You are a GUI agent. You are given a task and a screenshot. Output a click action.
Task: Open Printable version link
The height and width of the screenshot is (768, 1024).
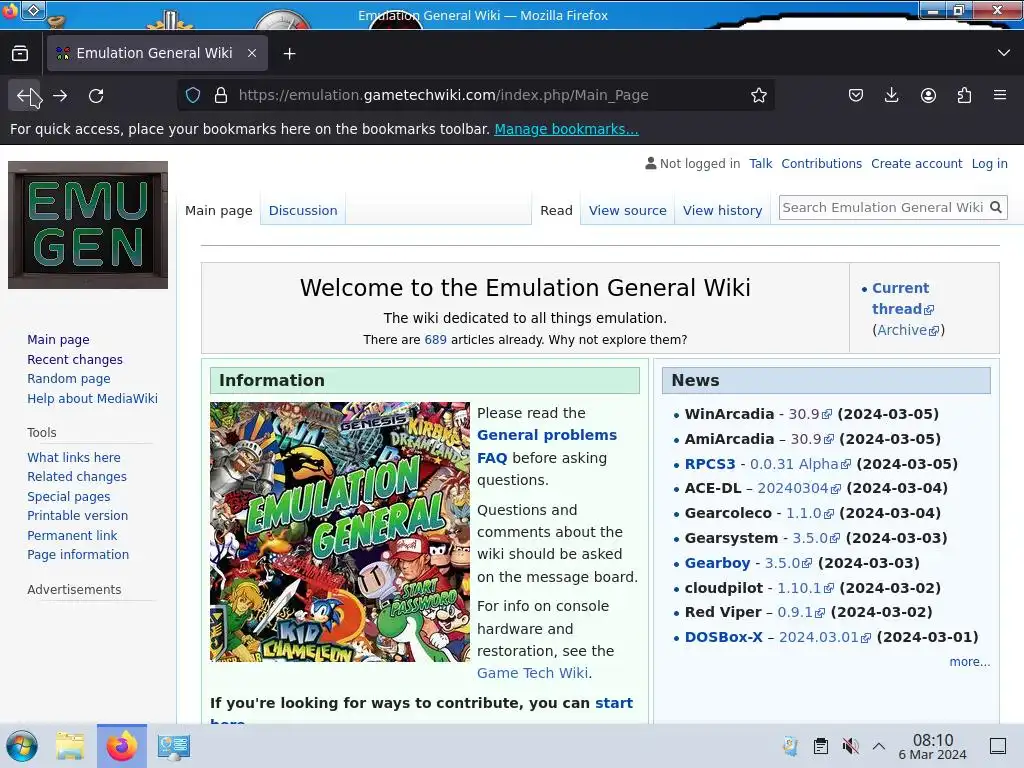[77, 515]
